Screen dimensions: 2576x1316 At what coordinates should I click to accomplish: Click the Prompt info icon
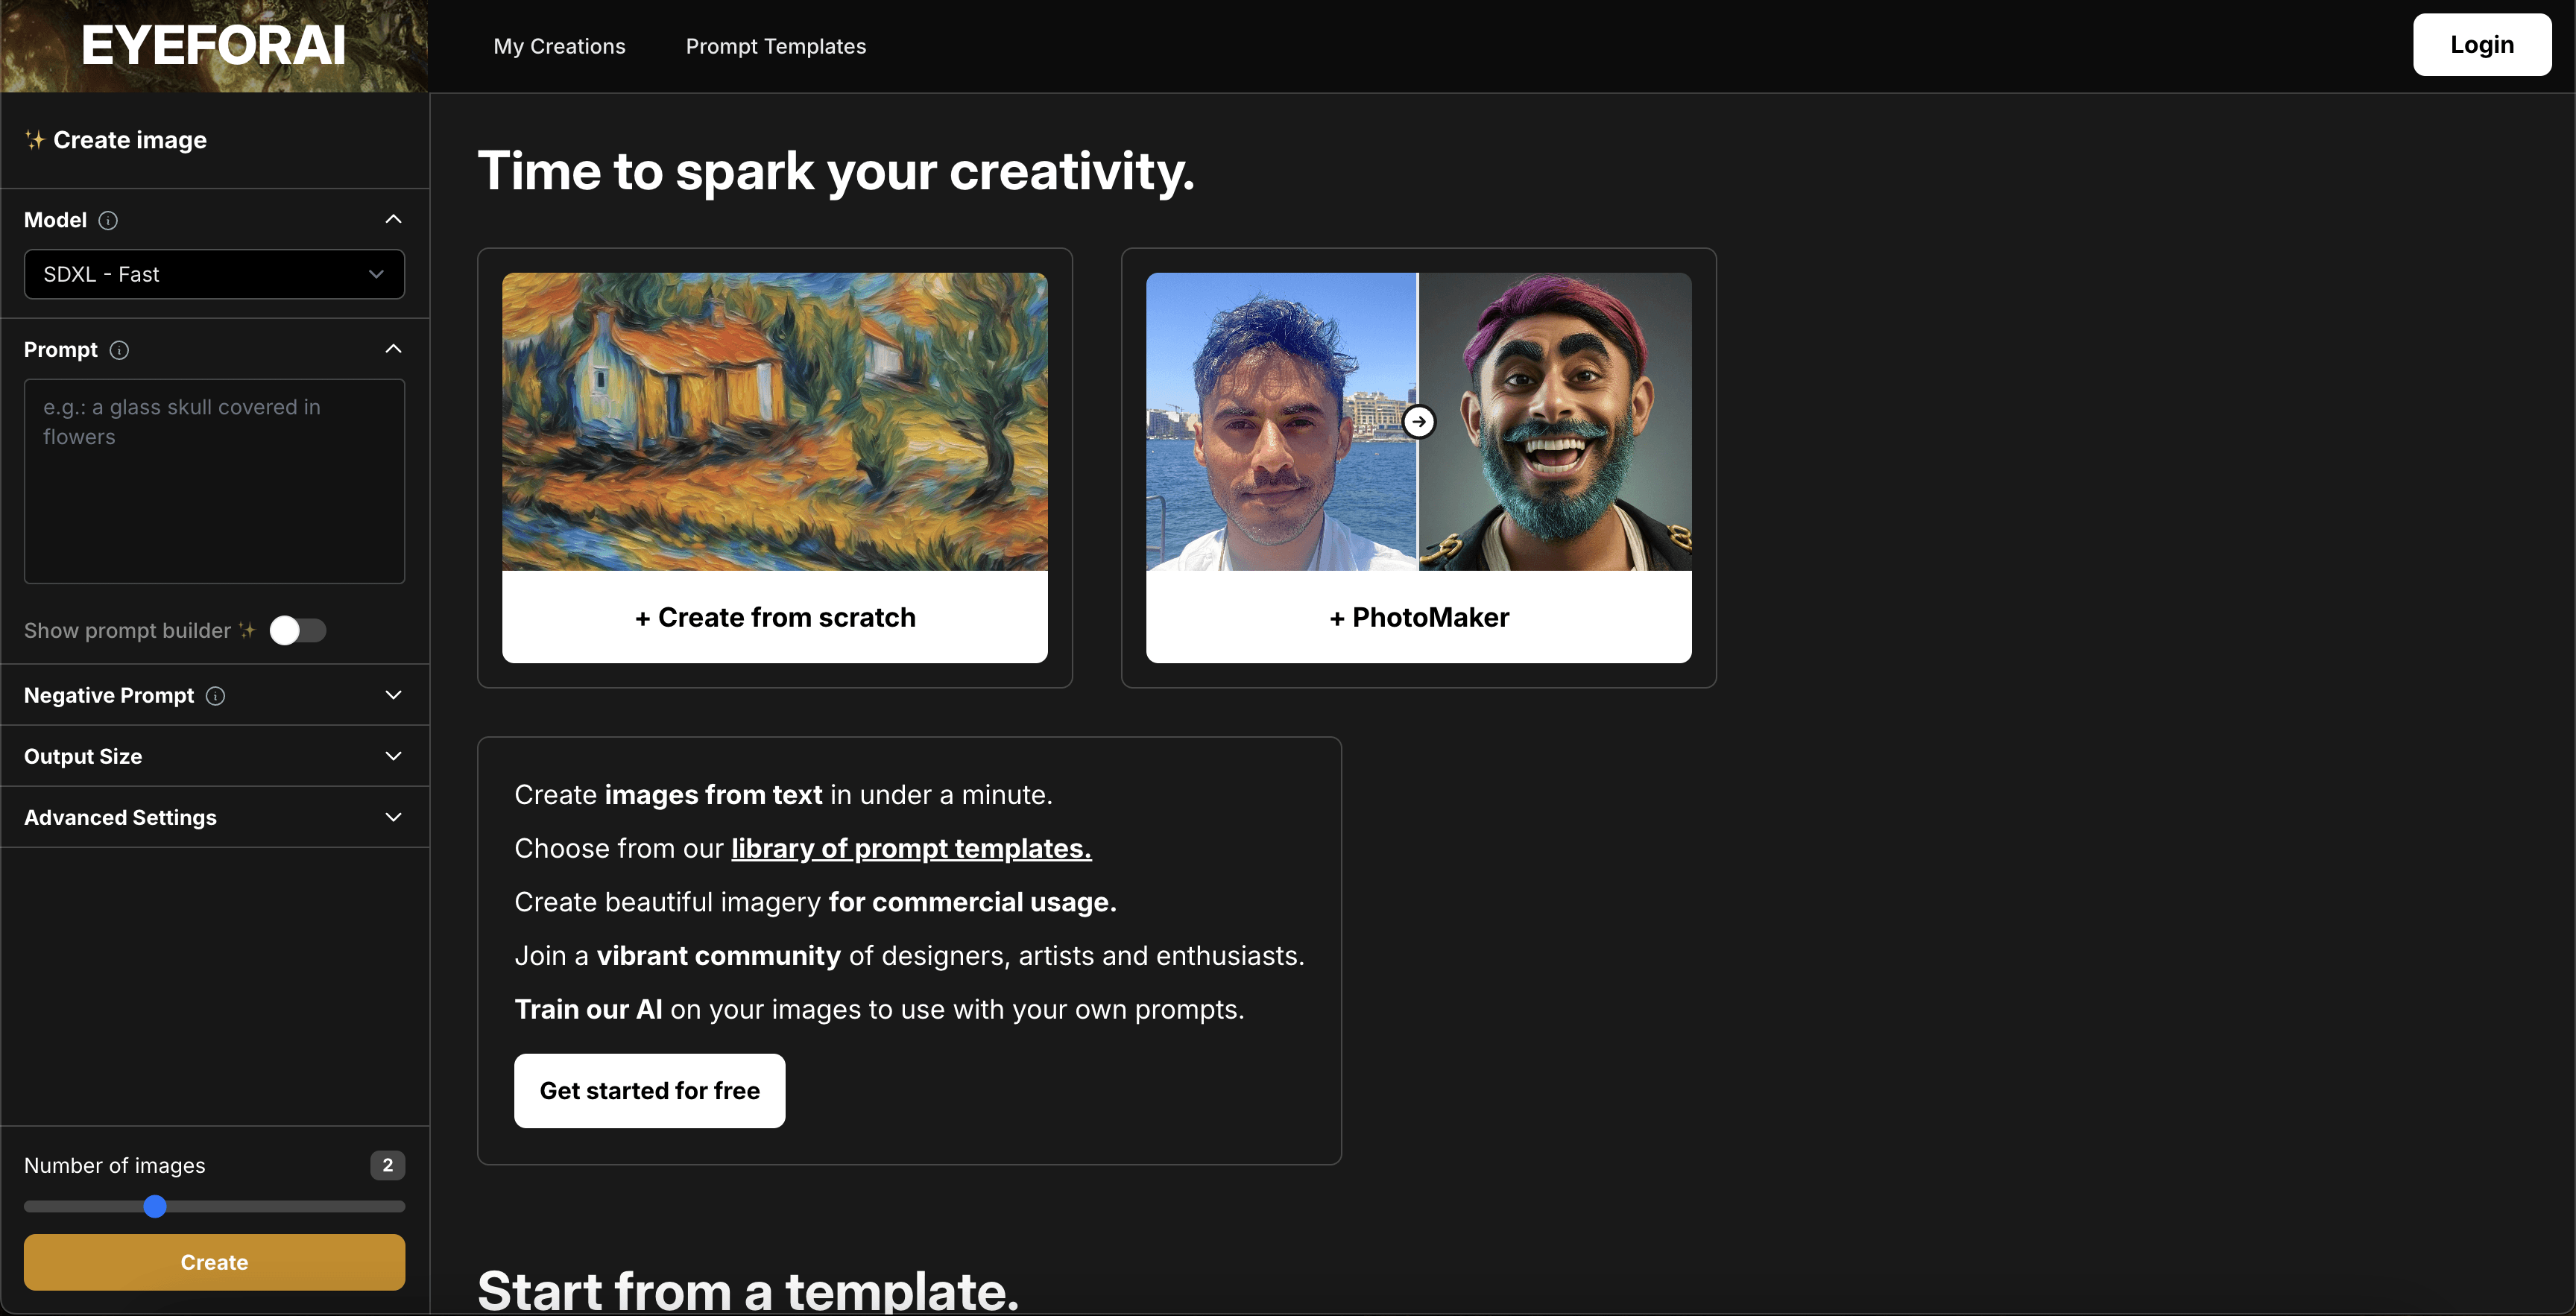(x=119, y=350)
